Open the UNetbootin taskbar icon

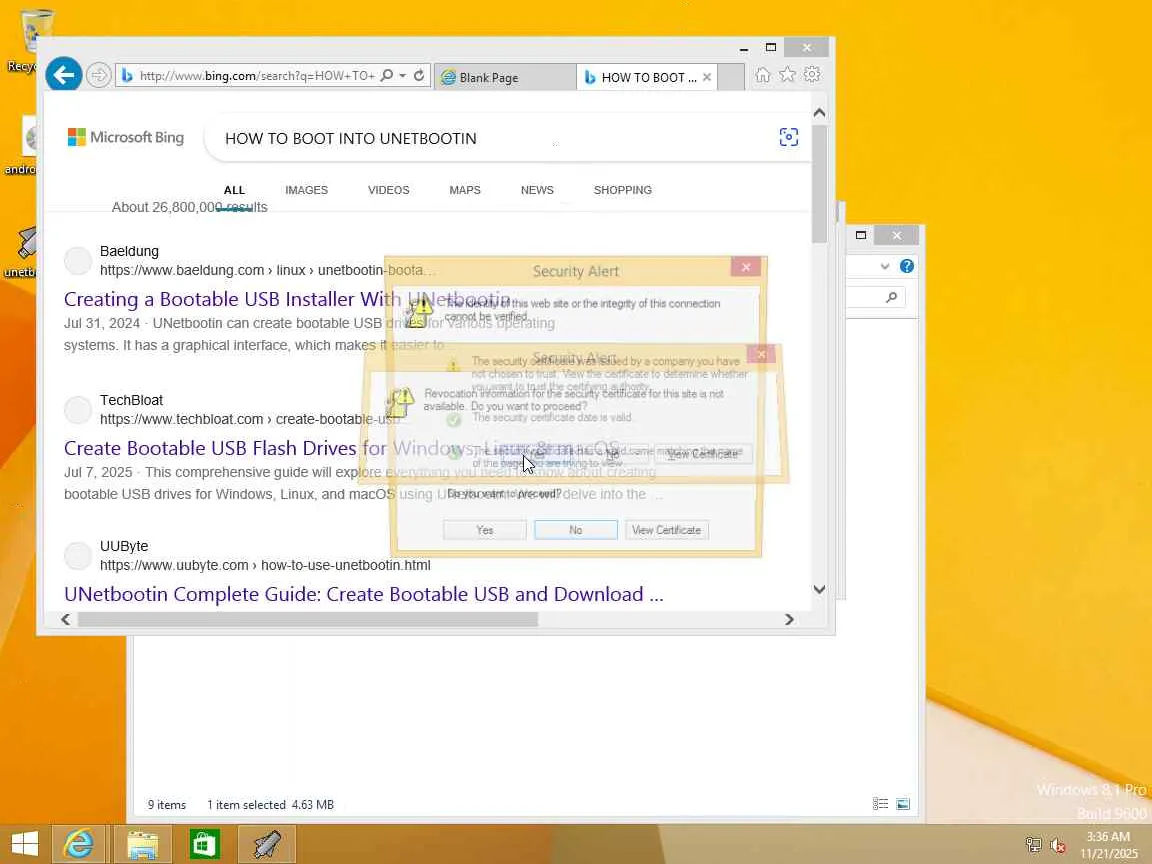coord(267,844)
